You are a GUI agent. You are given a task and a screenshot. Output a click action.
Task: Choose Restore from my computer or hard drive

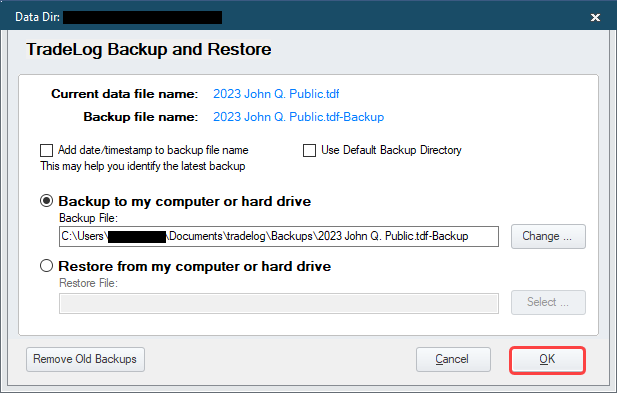[46, 266]
